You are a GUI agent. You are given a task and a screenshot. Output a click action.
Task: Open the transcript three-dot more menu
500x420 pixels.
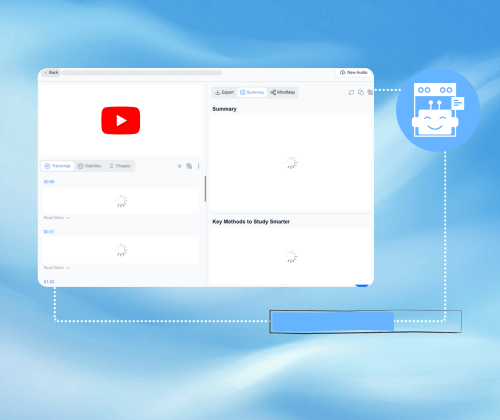pos(199,166)
